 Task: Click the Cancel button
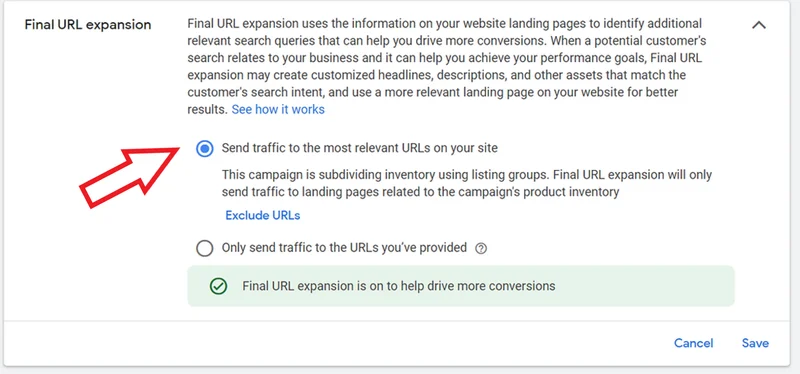(x=693, y=343)
